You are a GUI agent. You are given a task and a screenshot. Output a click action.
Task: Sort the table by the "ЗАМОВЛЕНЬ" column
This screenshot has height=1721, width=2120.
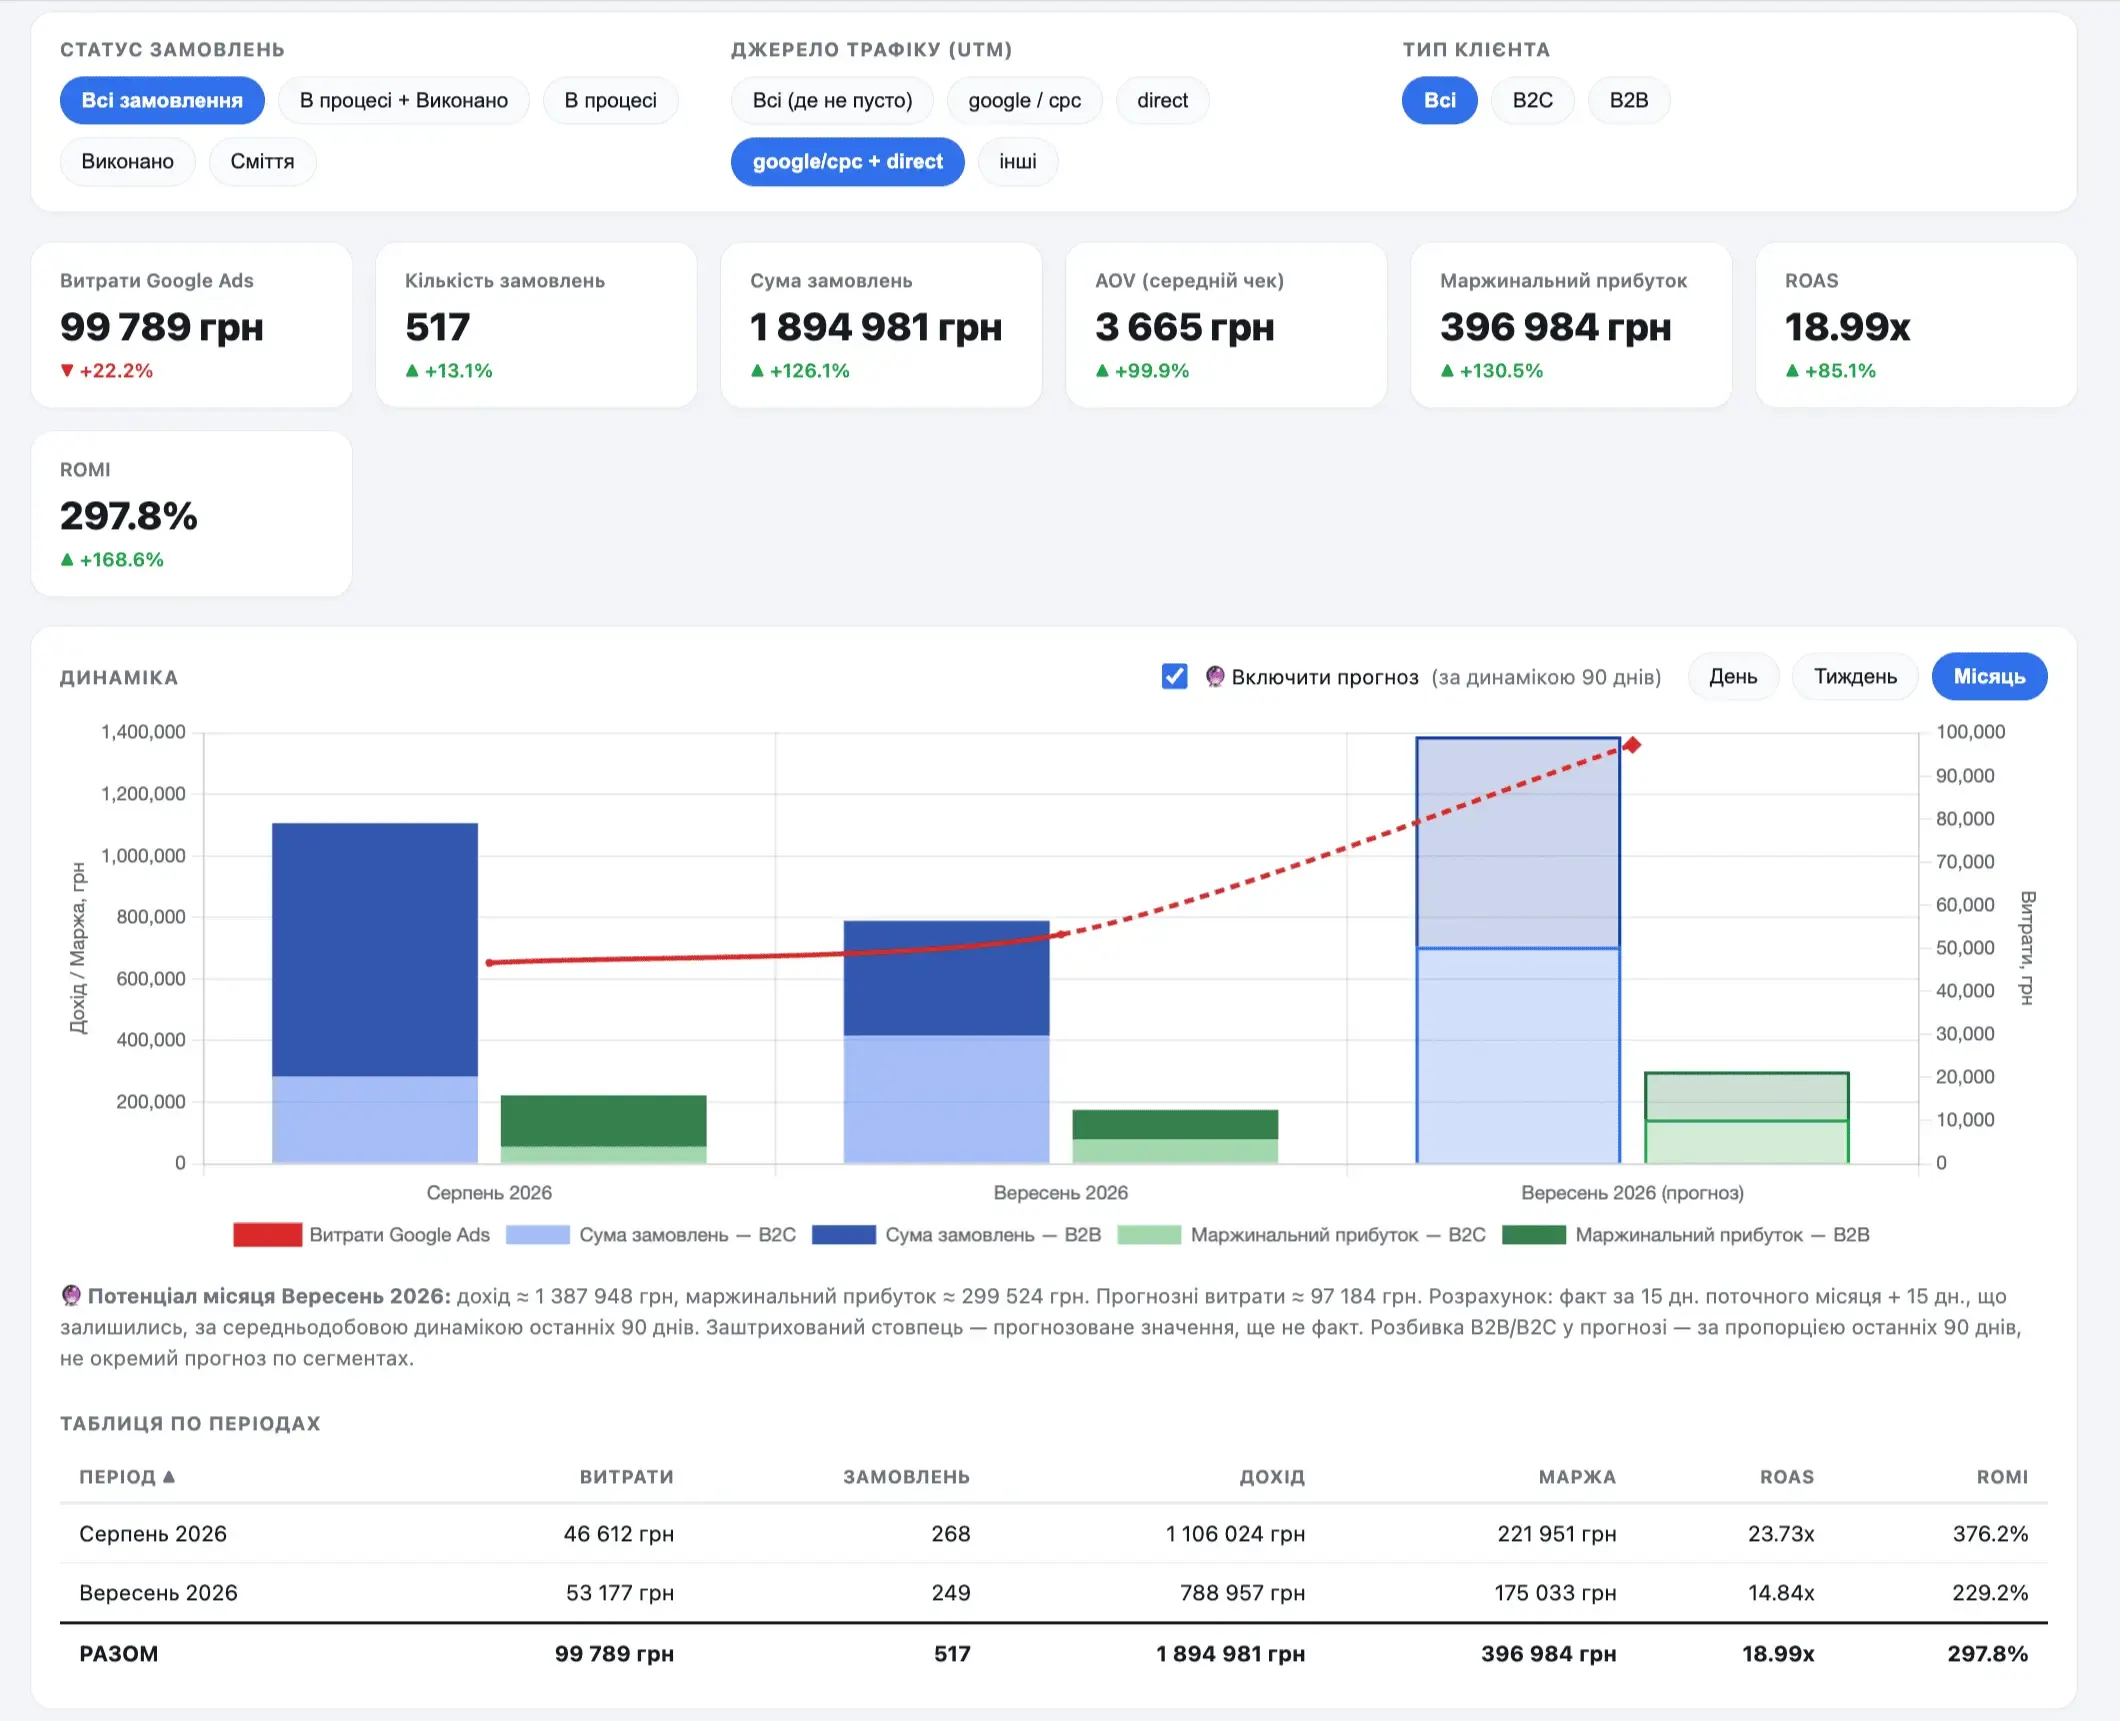click(906, 1477)
